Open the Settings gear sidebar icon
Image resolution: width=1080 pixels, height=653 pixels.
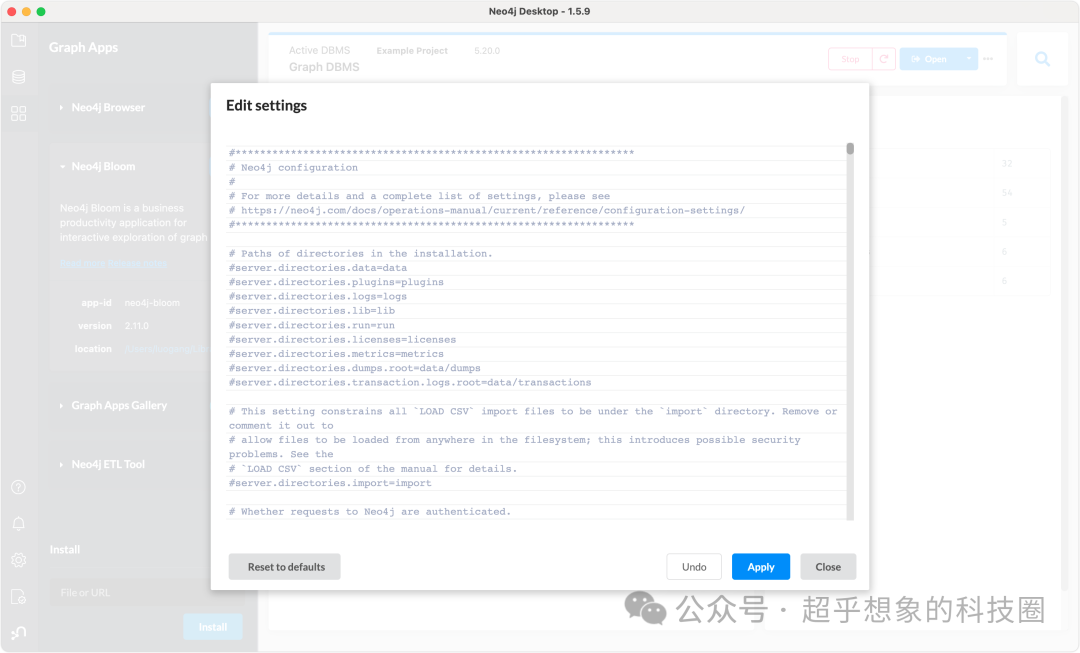point(19,560)
